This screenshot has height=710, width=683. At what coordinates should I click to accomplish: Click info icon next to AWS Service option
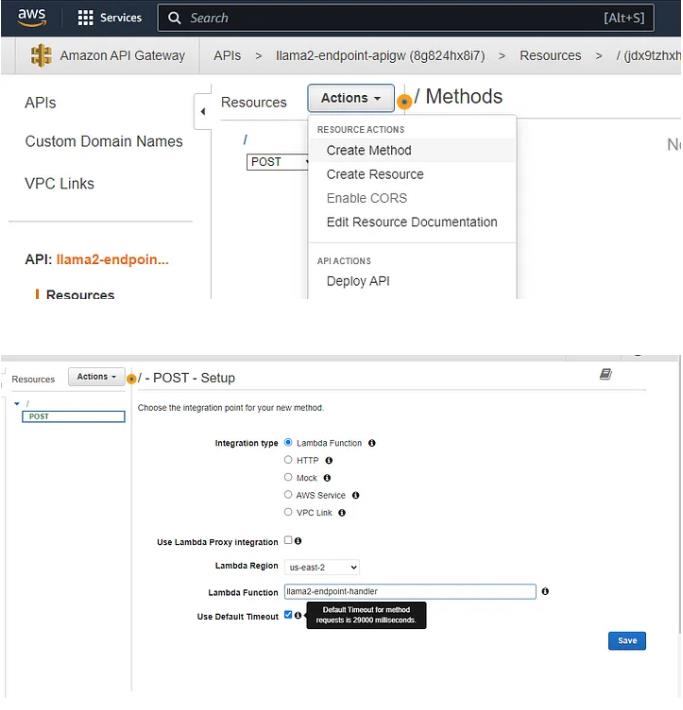[x=356, y=495]
